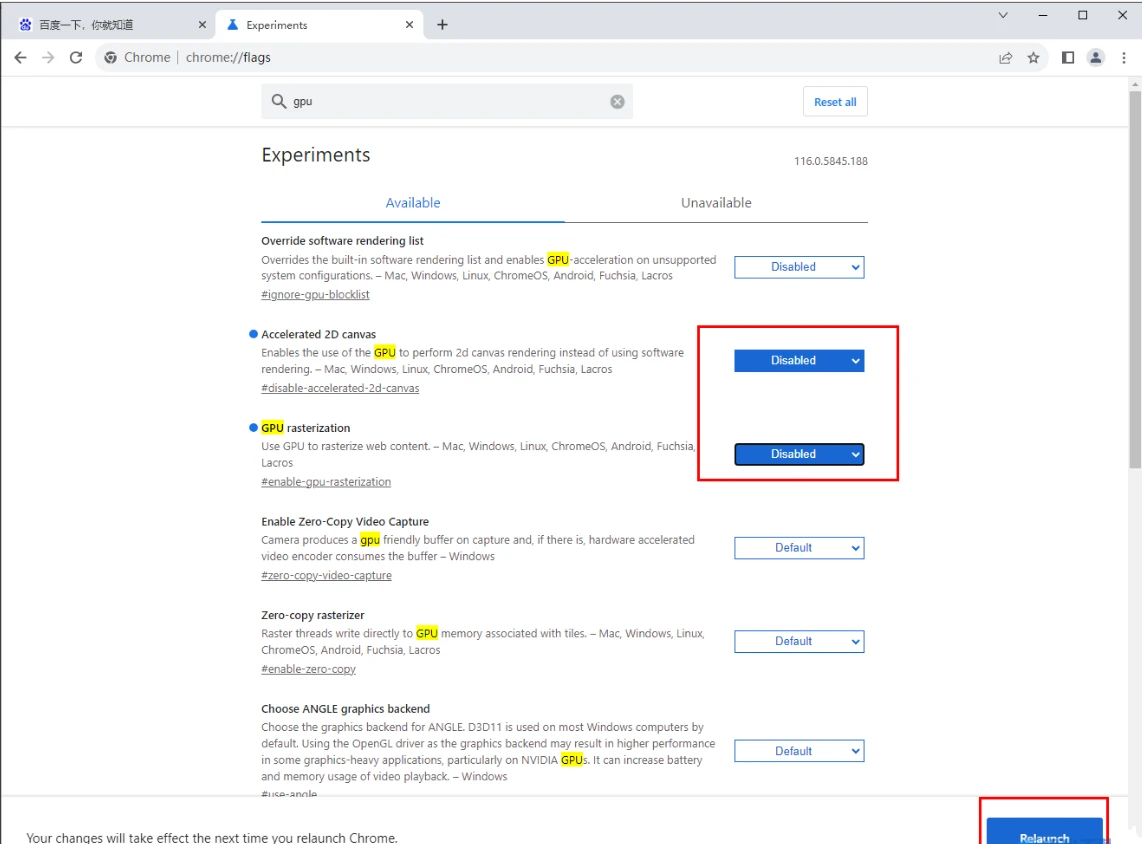Screen dimensions: 1142x844
Task: Open Enable Zero-Copy Video Capture dropdown
Action: pos(799,548)
